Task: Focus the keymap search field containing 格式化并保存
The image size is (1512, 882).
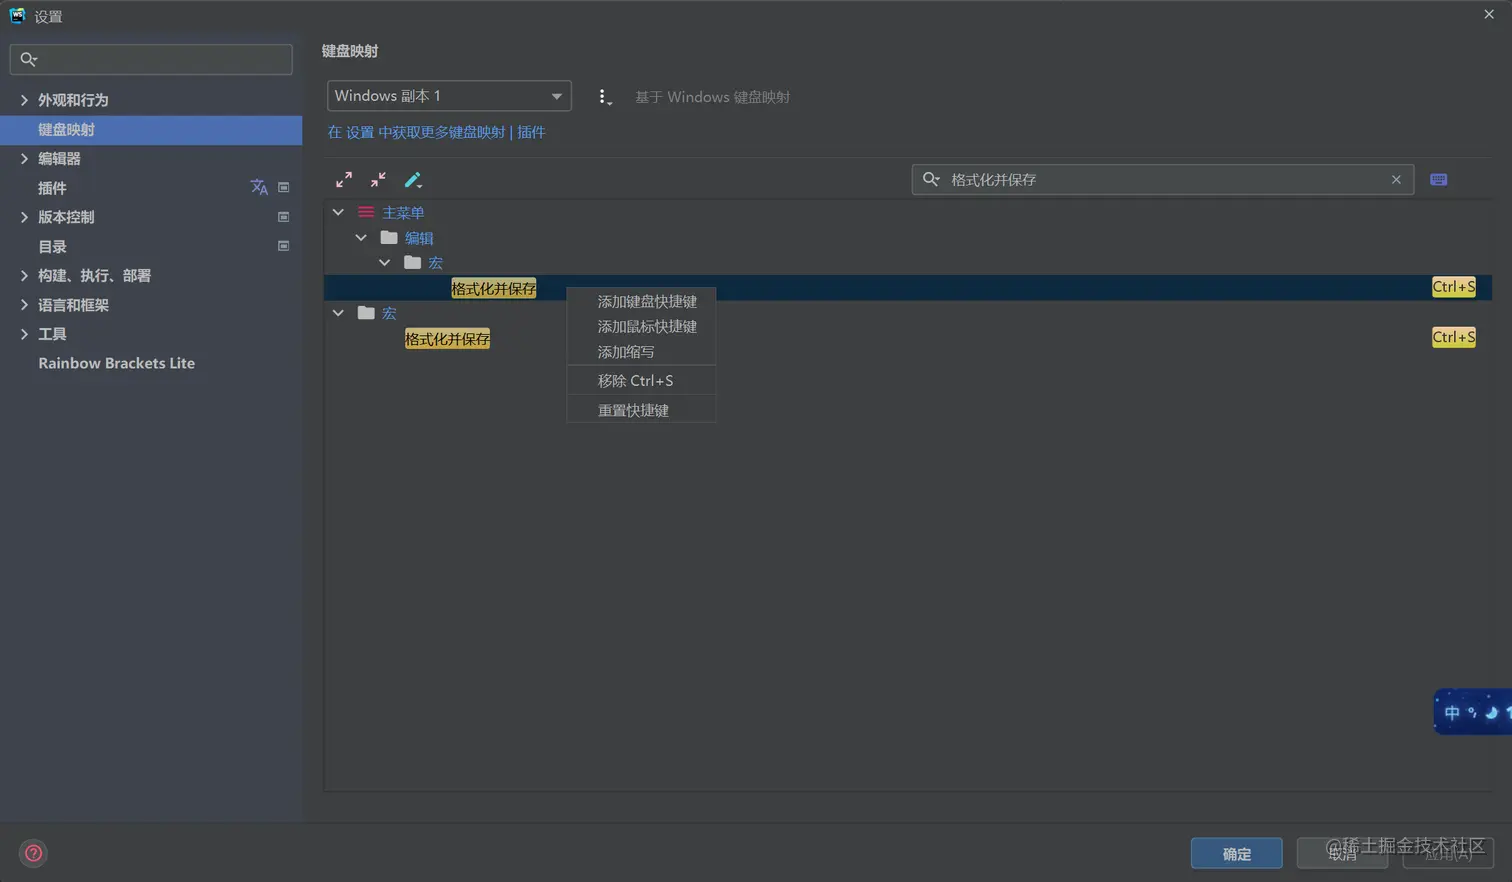Action: pos(1163,180)
